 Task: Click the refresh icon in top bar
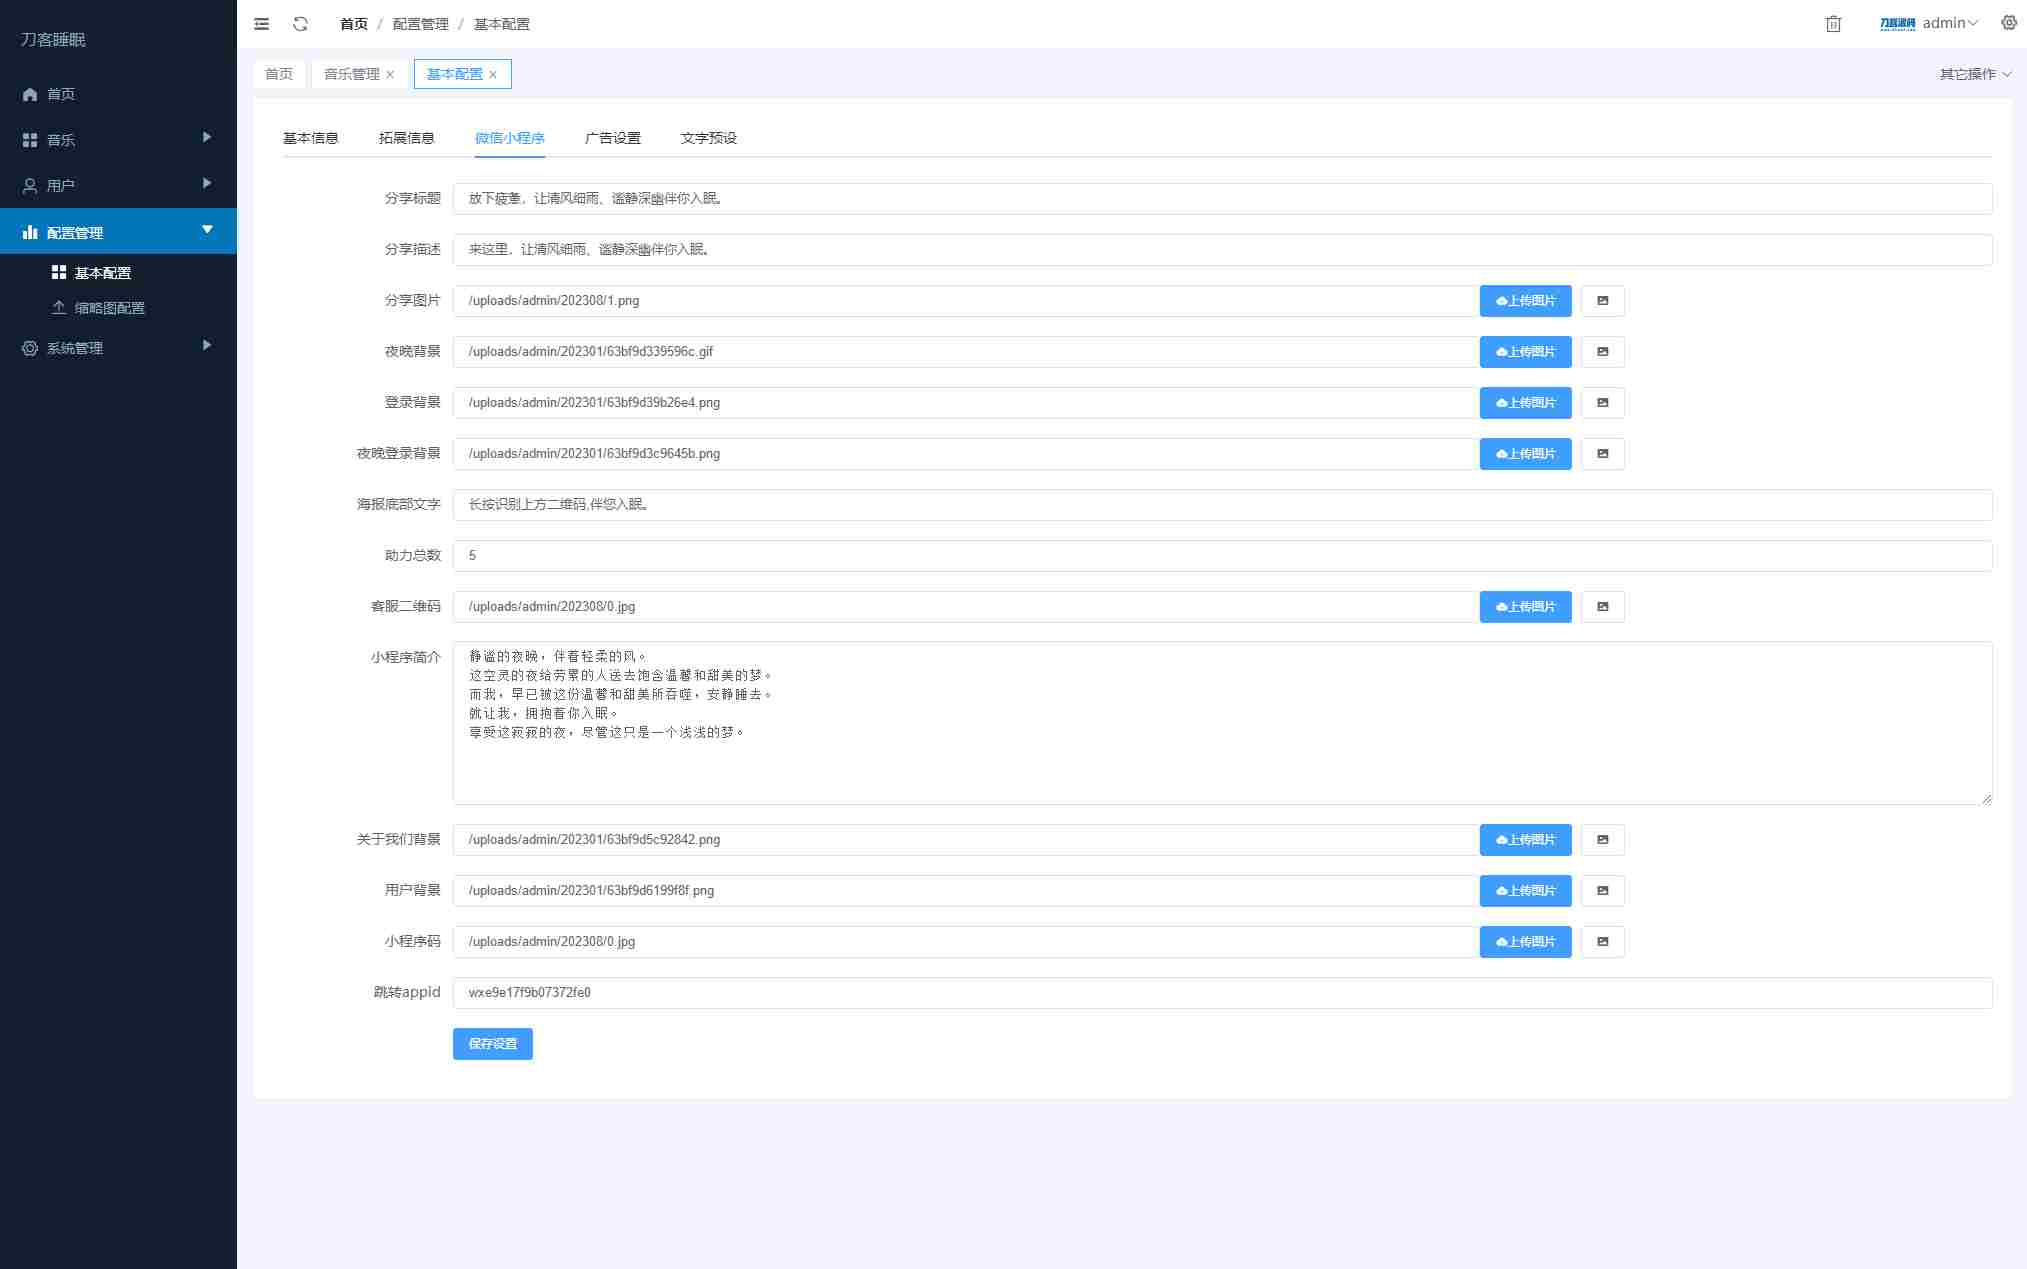pos(300,24)
